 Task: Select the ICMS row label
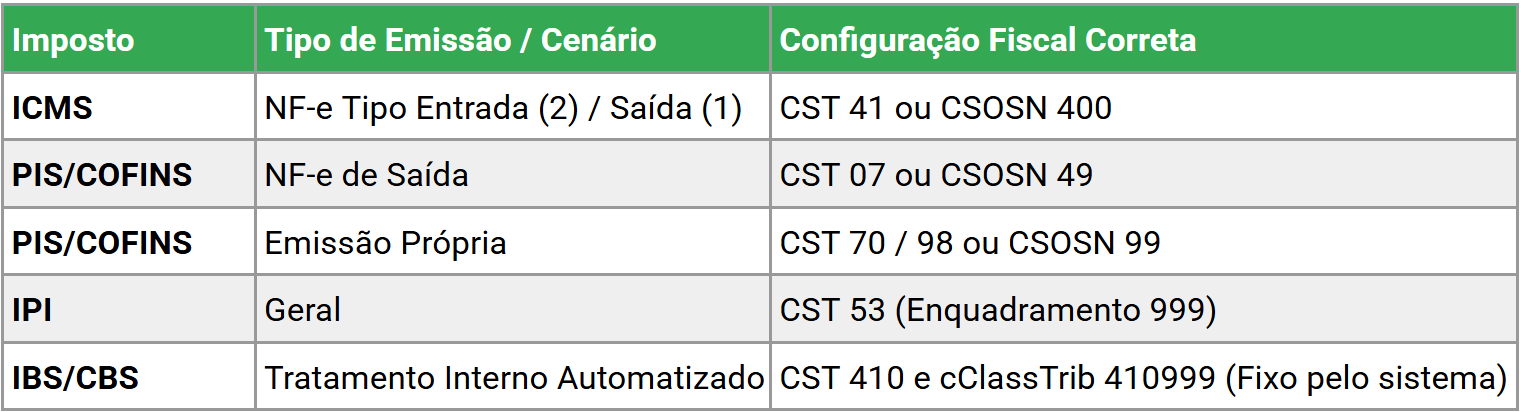[51, 107]
